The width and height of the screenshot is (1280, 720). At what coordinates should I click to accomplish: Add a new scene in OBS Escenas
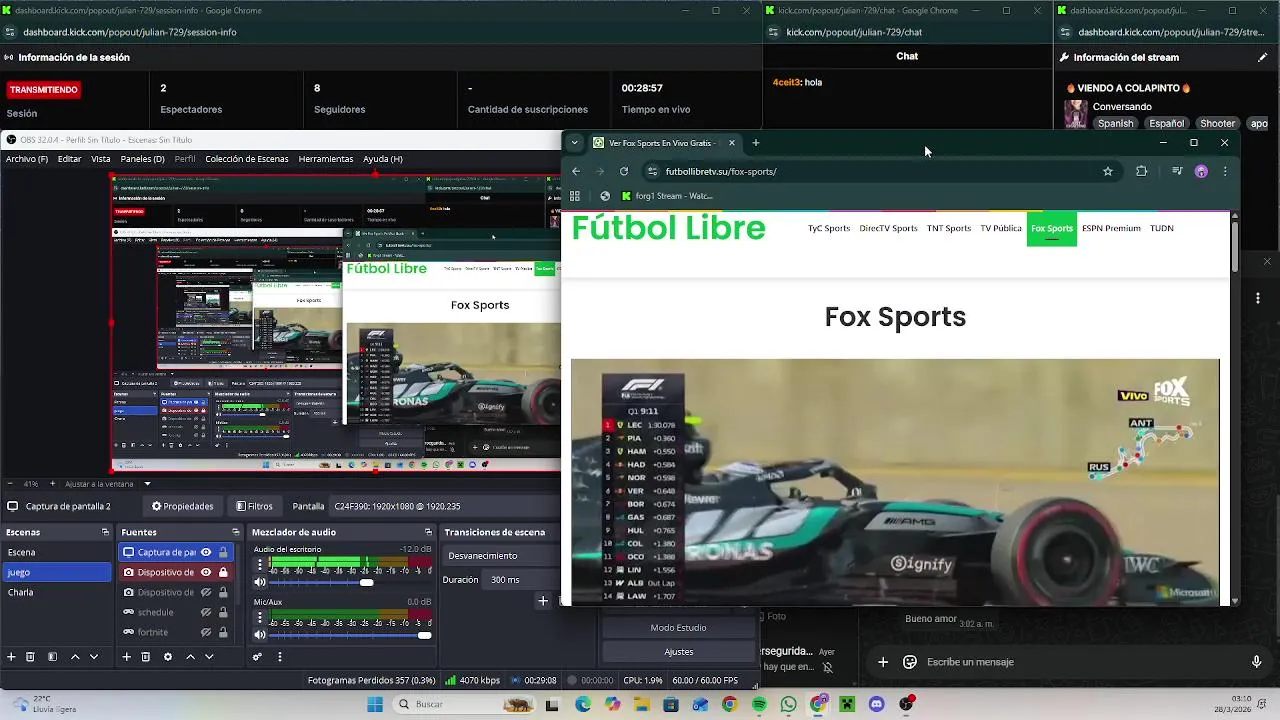tap(11, 657)
